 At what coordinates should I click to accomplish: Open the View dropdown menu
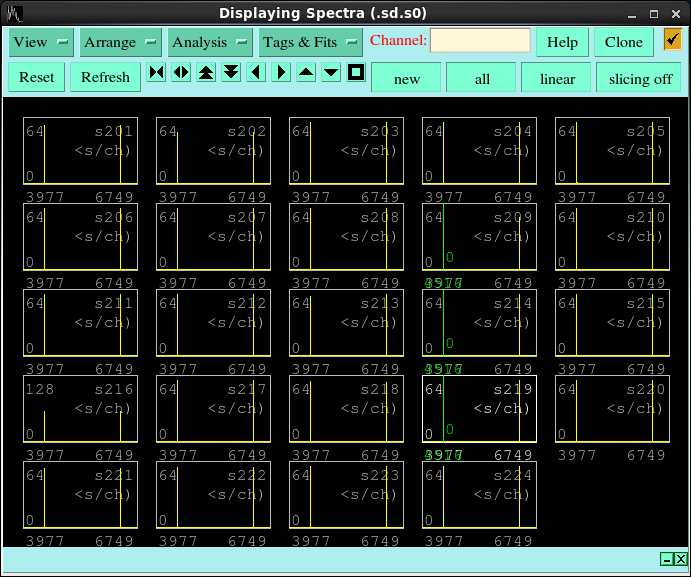point(42,42)
